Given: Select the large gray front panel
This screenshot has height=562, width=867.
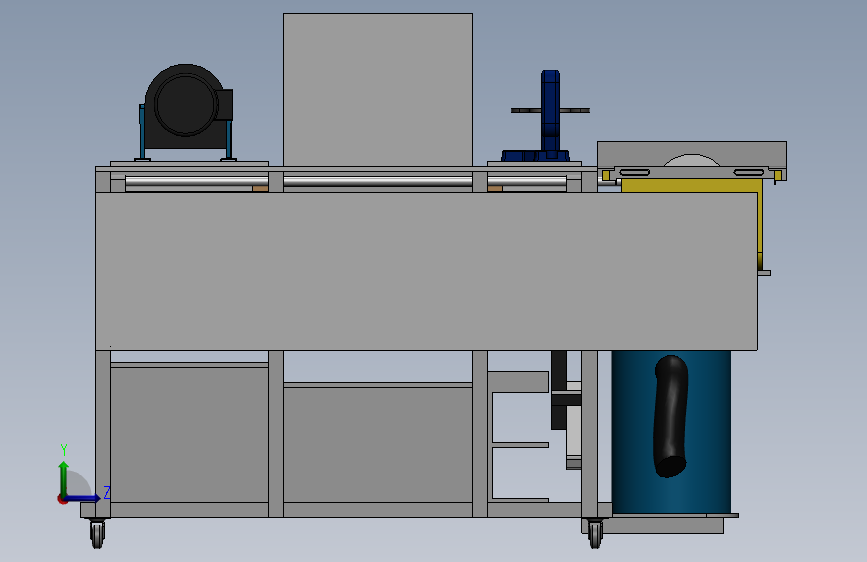Looking at the screenshot, I should coord(426,271).
